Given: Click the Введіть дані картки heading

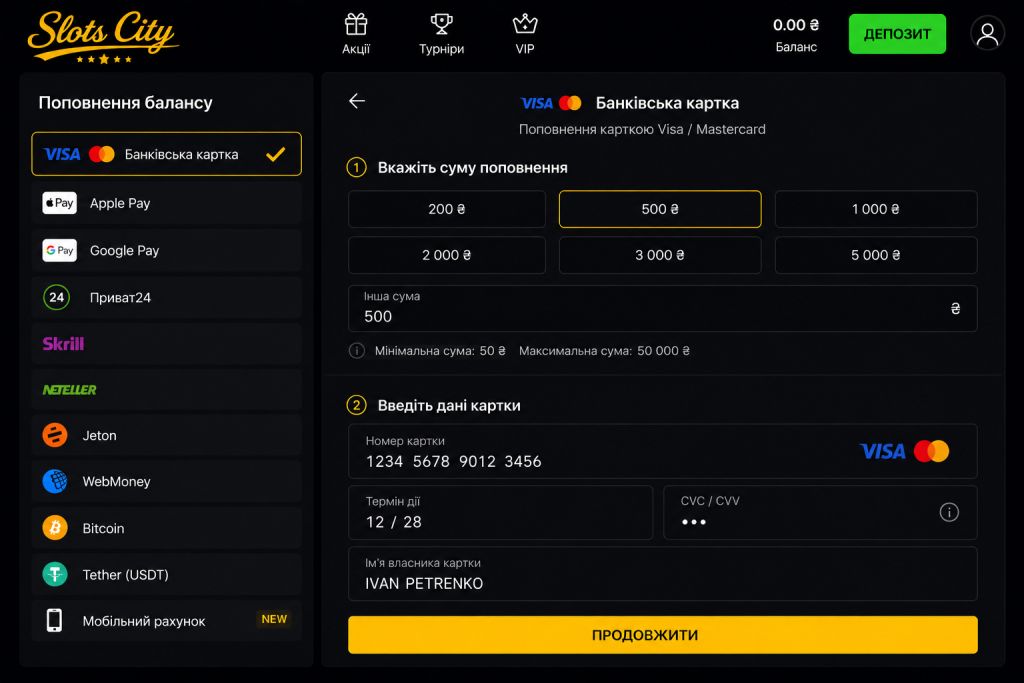Looking at the screenshot, I should [449, 405].
